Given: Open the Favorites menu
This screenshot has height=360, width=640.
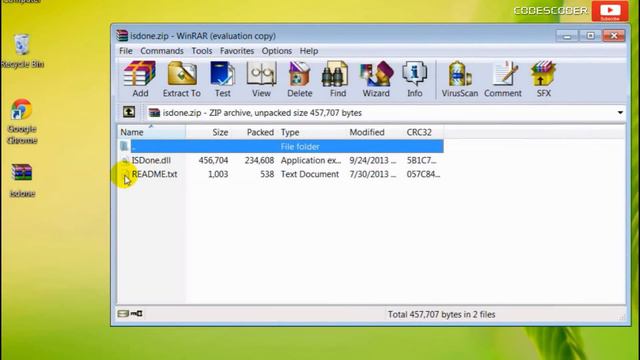Looking at the screenshot, I should coord(237,51).
